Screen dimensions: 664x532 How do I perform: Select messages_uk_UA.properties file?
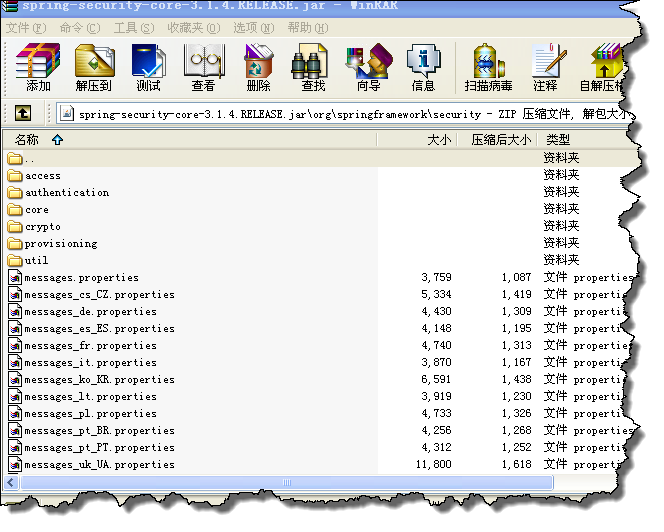coord(91,464)
